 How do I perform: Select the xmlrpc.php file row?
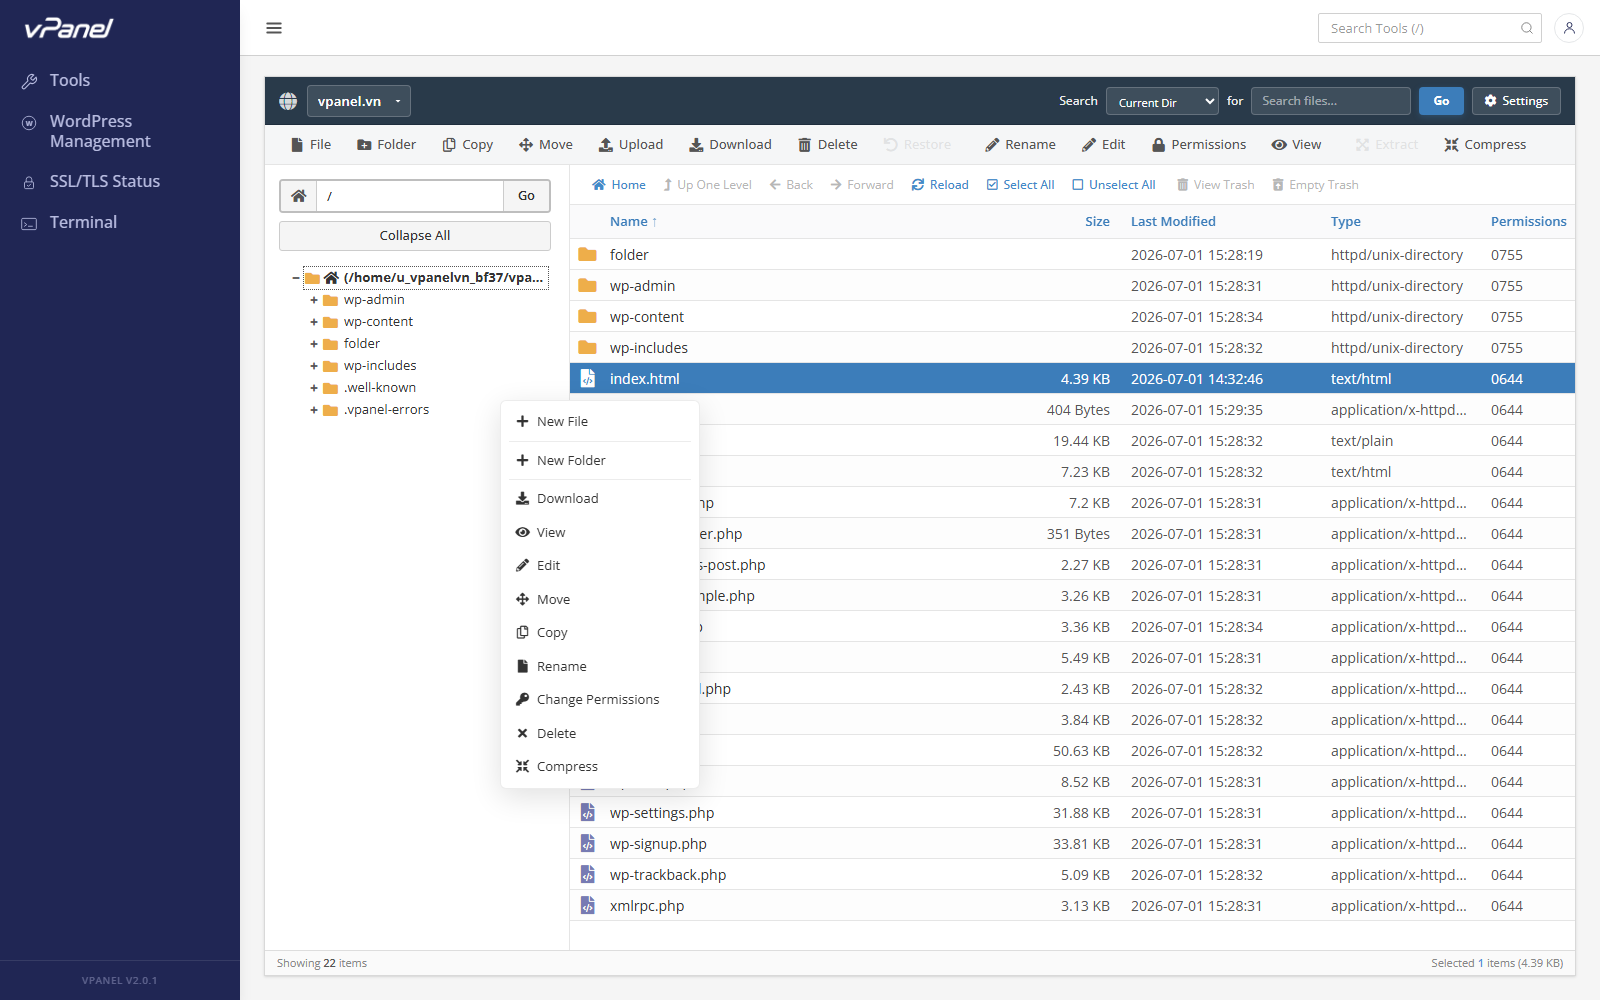pyautogui.click(x=1072, y=906)
